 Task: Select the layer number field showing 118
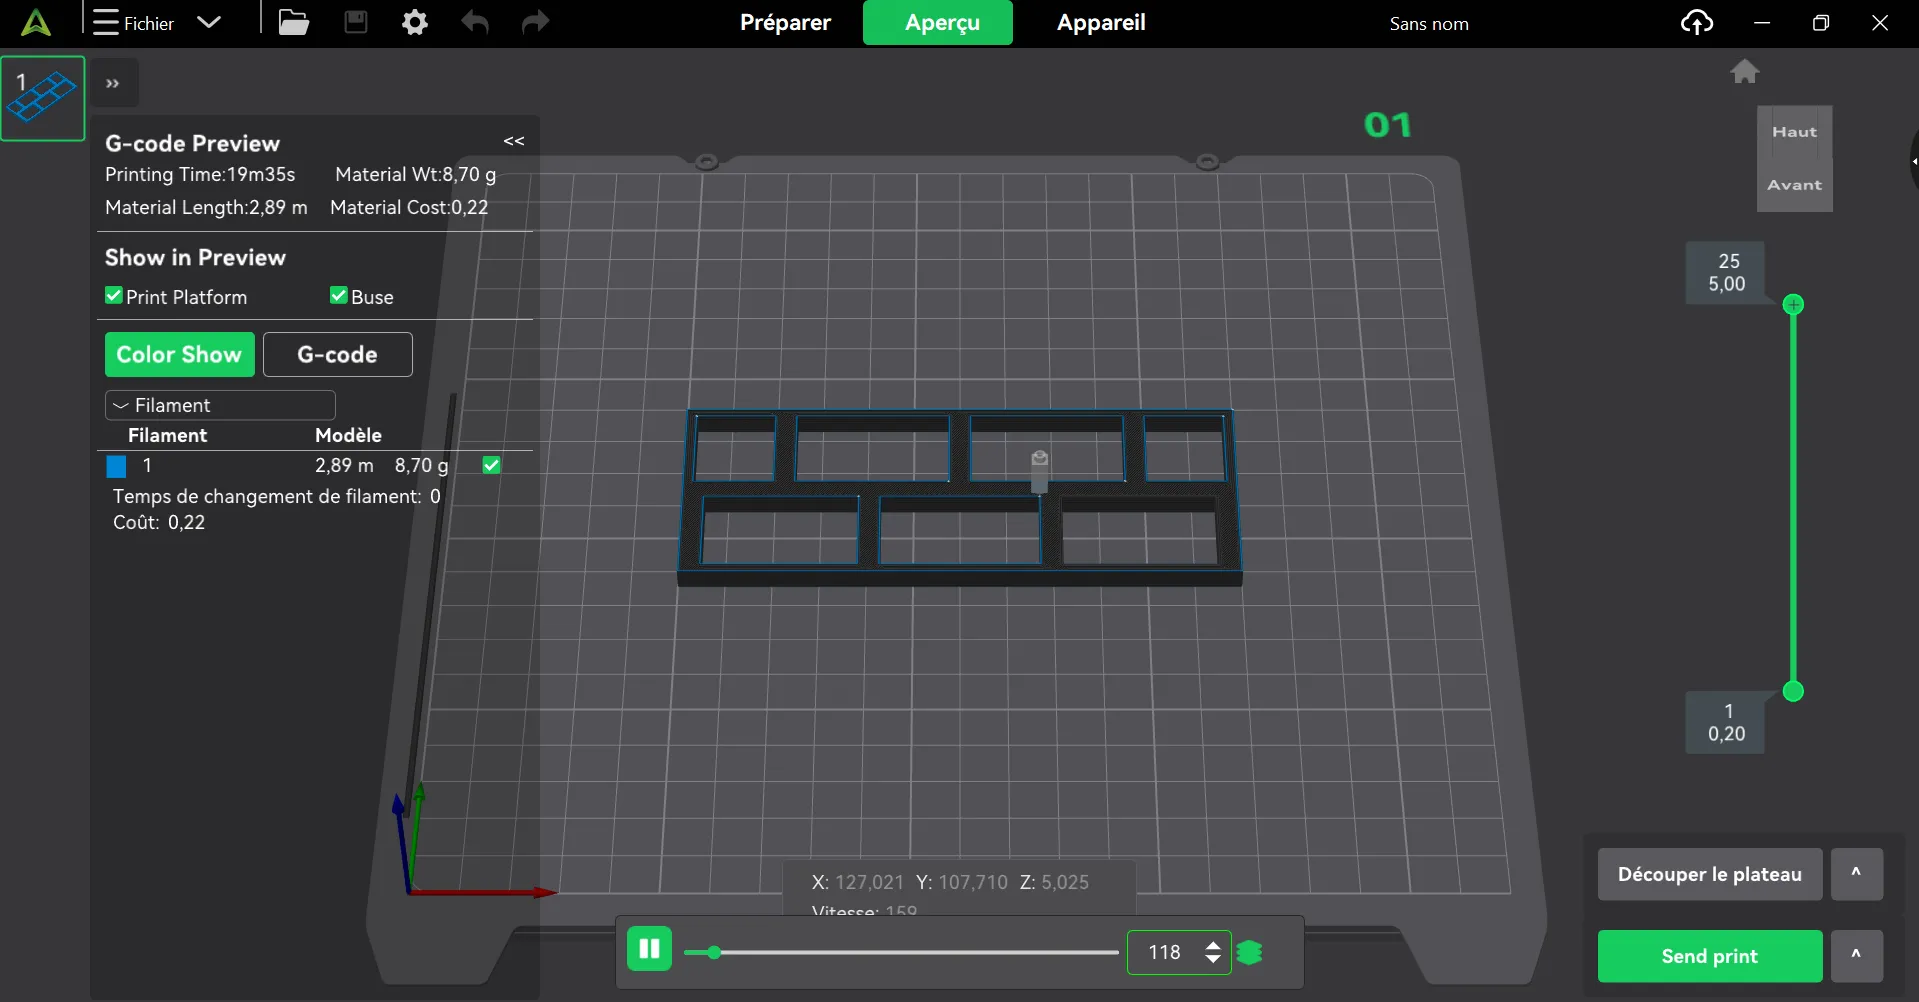point(1165,953)
